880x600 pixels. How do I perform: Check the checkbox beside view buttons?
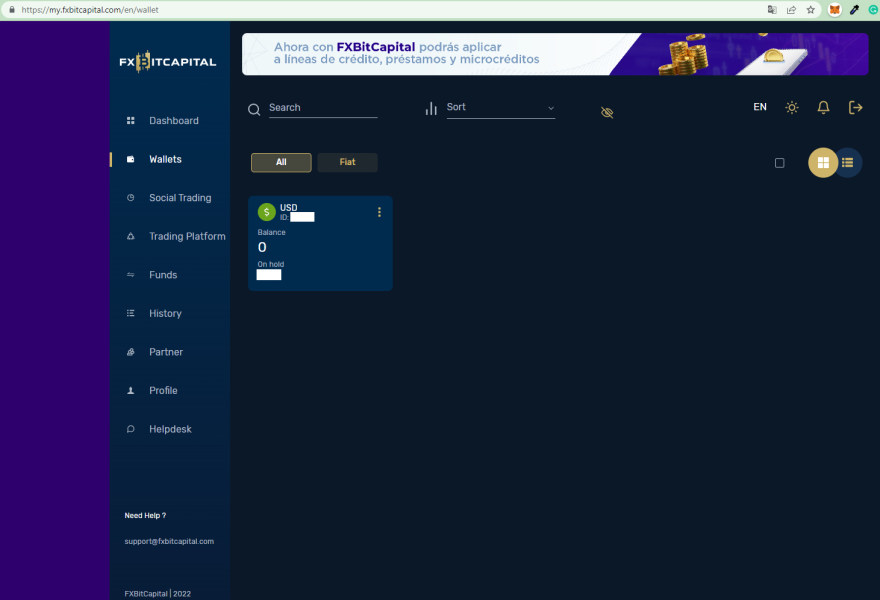click(x=780, y=163)
